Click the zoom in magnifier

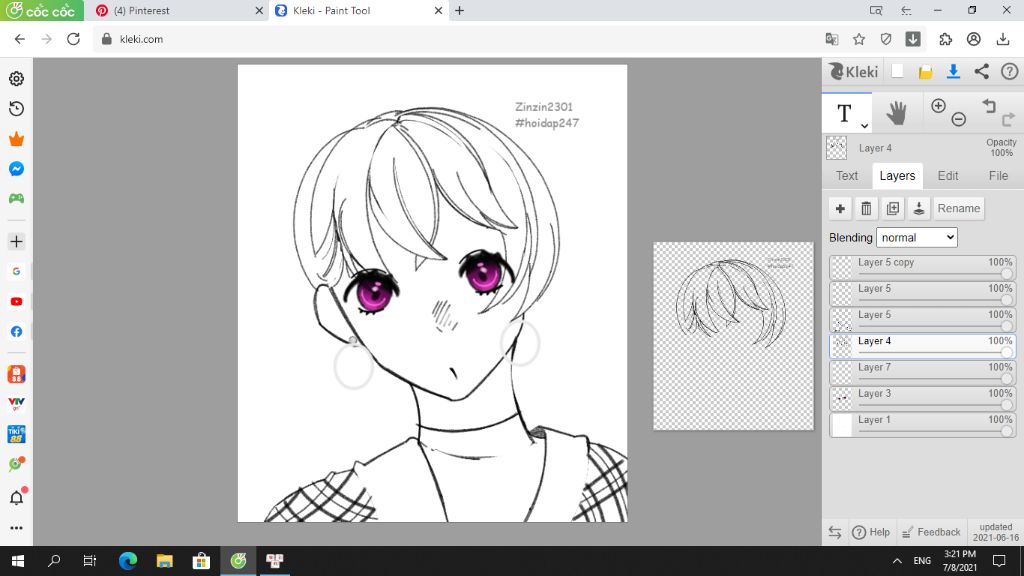pos(938,106)
